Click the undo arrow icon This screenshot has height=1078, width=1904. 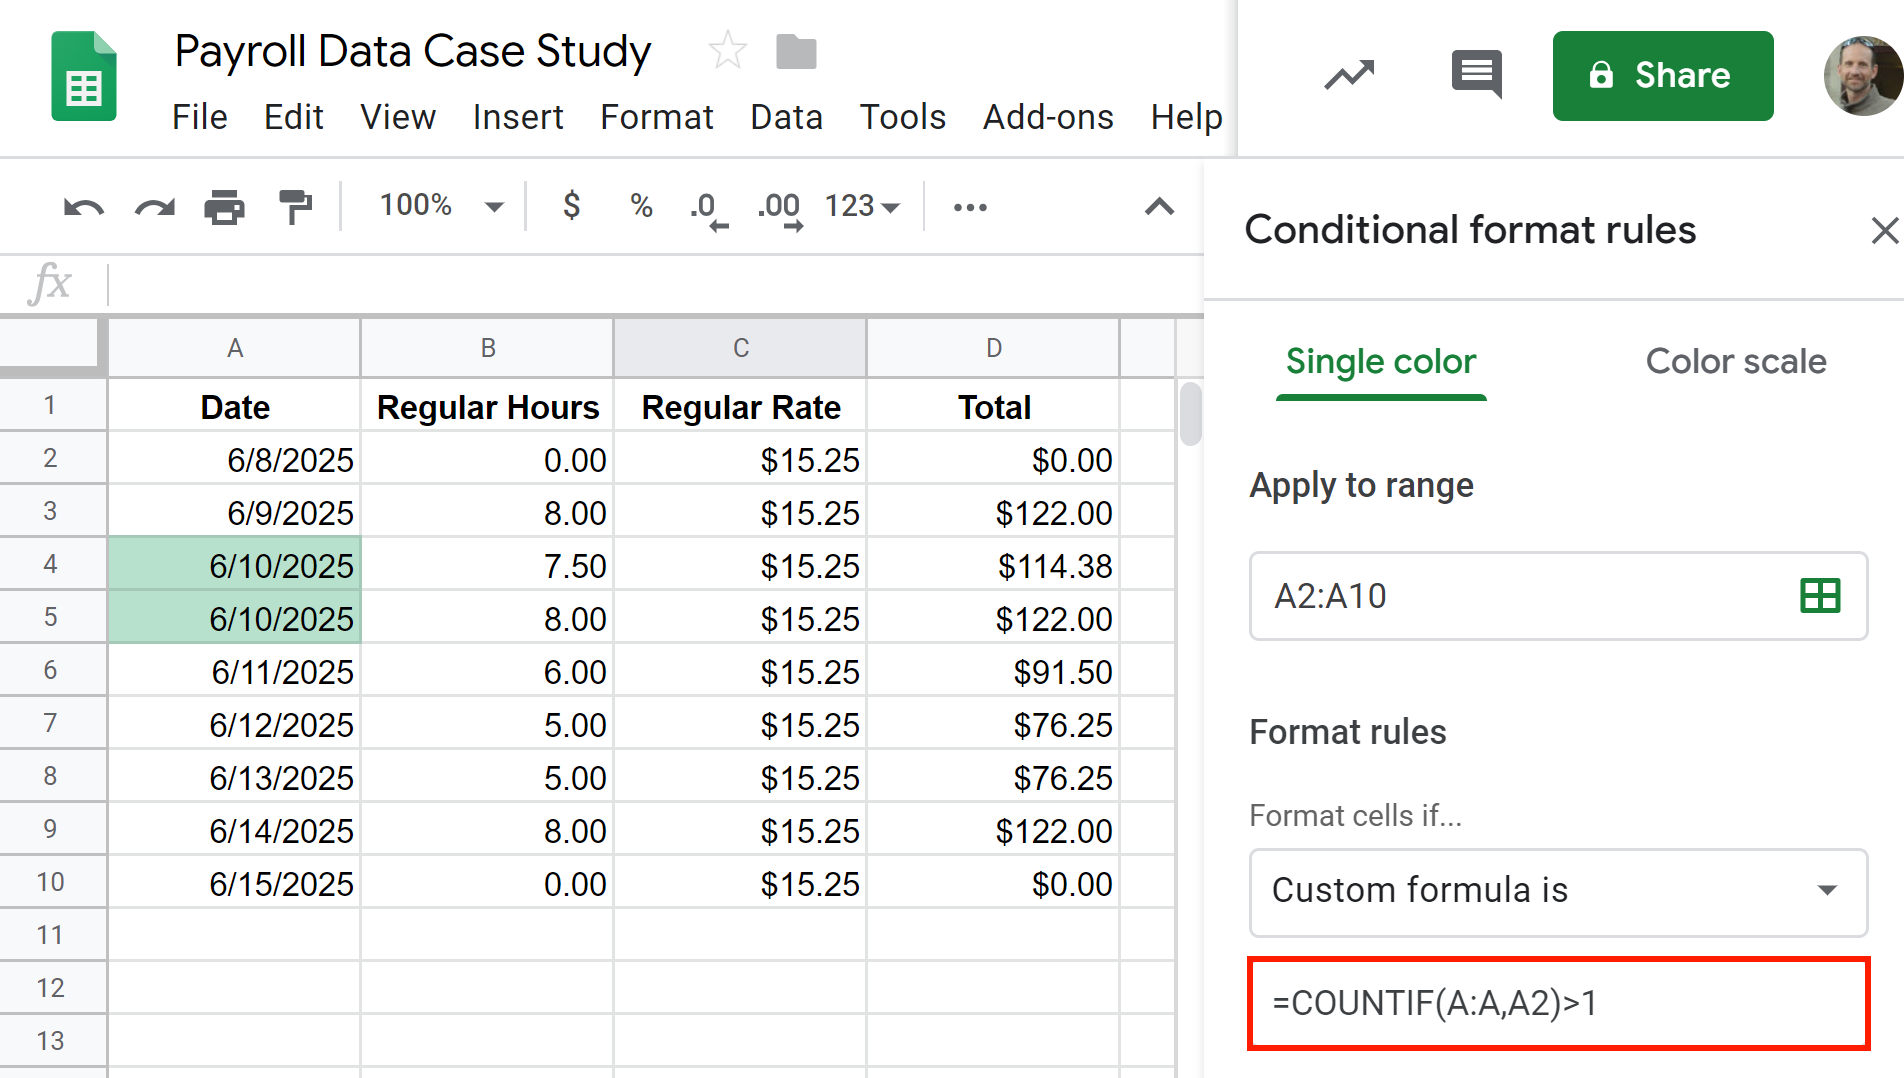coord(83,207)
